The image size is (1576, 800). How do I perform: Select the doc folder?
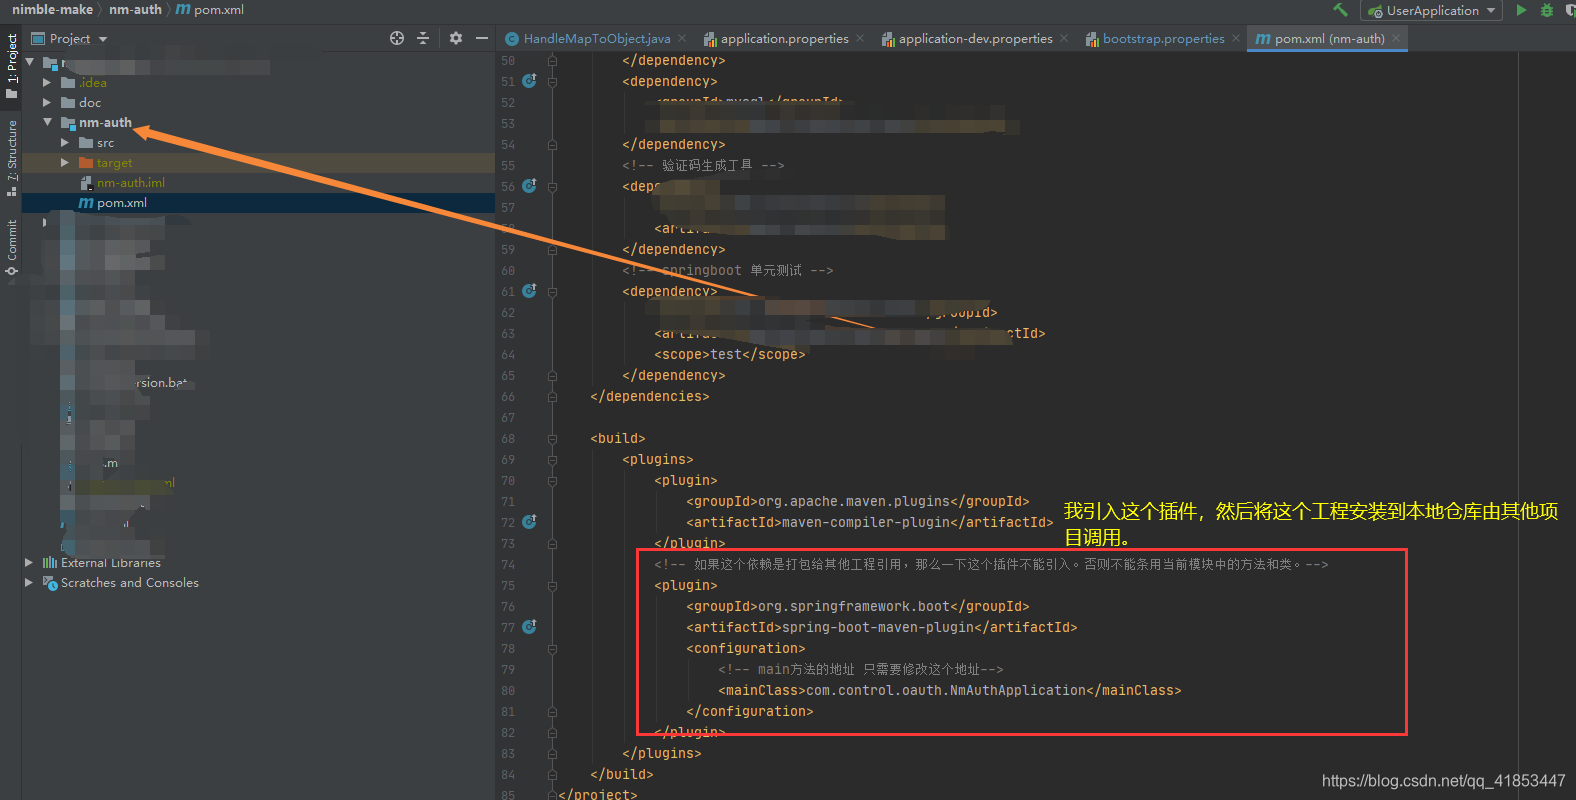click(90, 103)
